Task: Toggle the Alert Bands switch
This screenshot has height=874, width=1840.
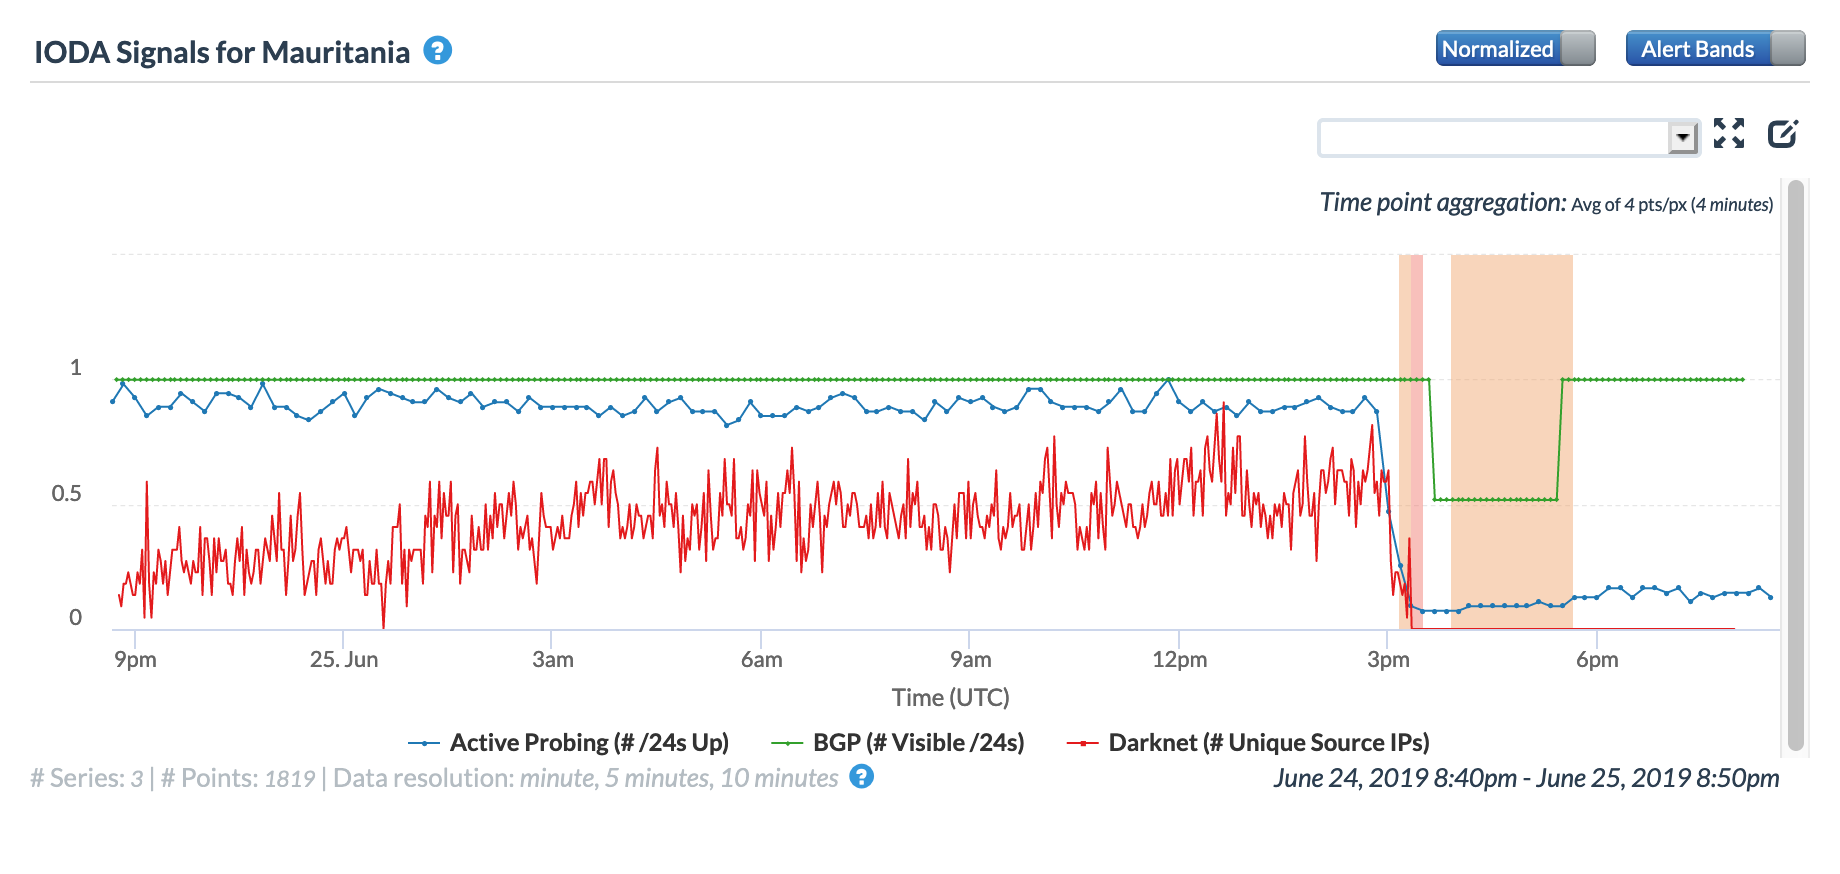Action: tap(1715, 48)
